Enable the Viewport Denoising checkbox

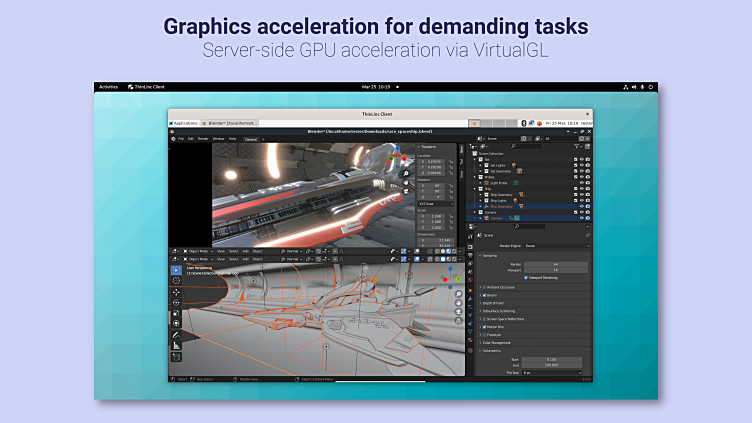pos(526,277)
